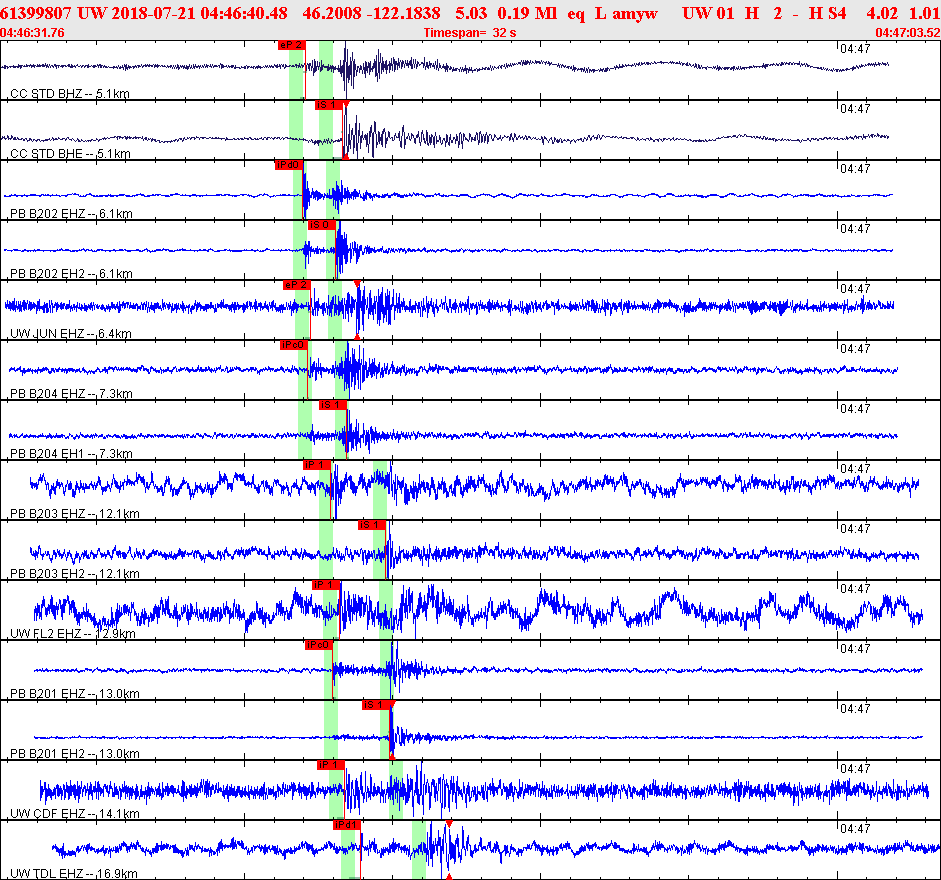Click the 04:47 minute mark on UW JUN EHZ trace

point(855,289)
